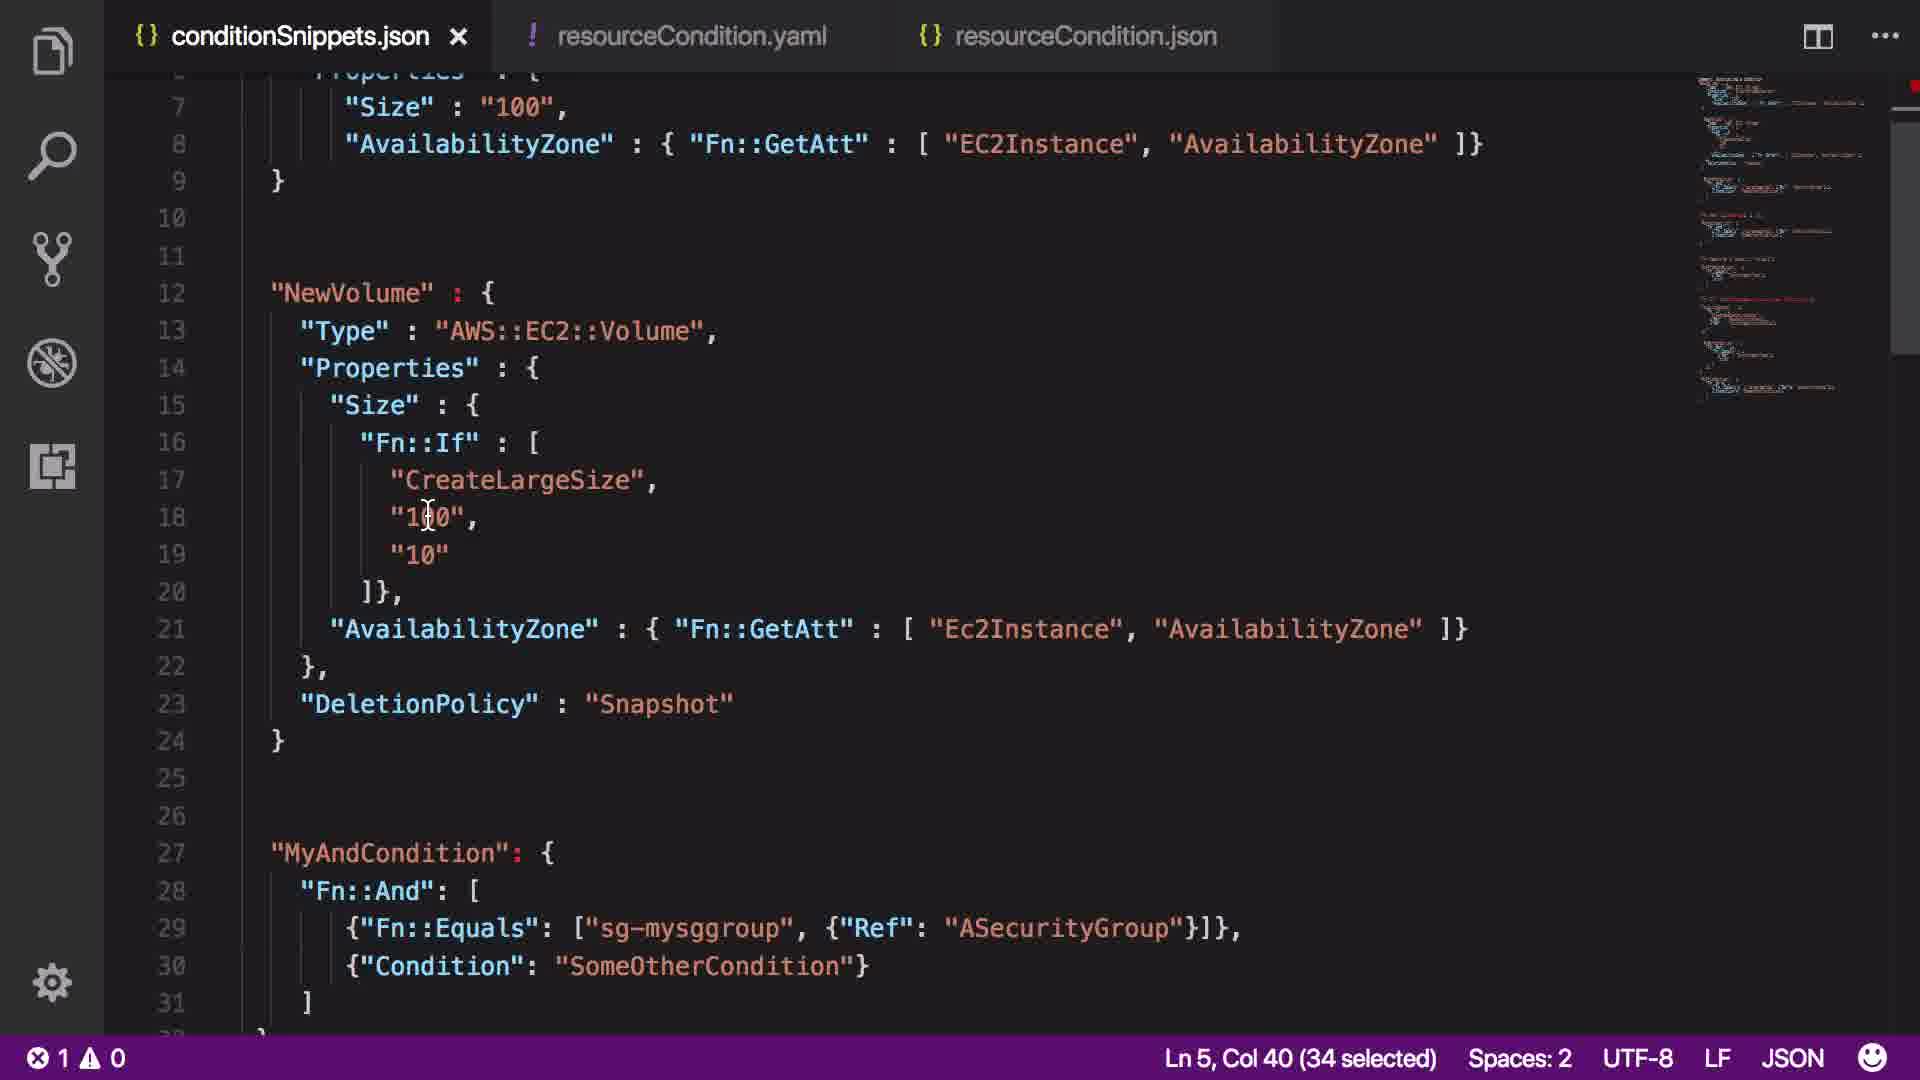Open the Source Control icon
1920x1080 pixels.
click(52, 259)
